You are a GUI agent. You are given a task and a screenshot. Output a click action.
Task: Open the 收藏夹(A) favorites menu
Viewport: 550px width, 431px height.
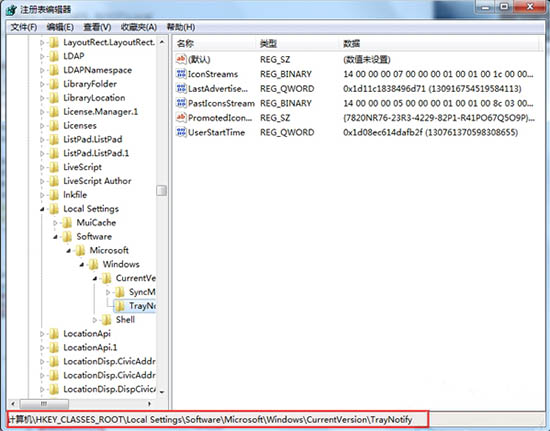(139, 27)
